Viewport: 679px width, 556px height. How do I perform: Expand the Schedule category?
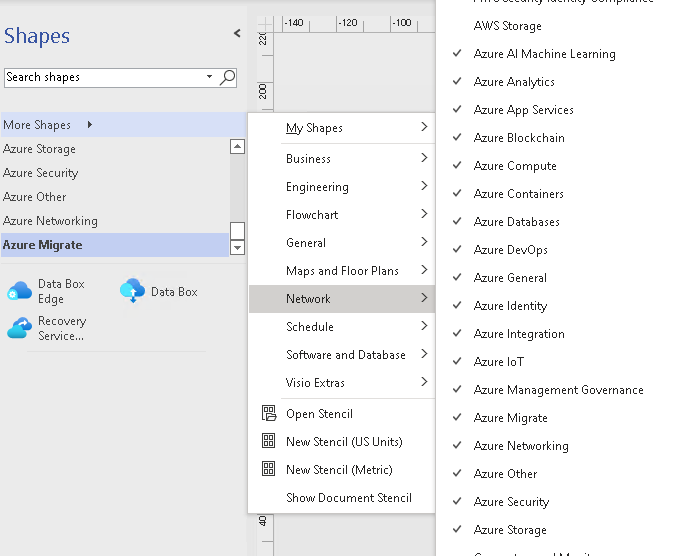342,326
